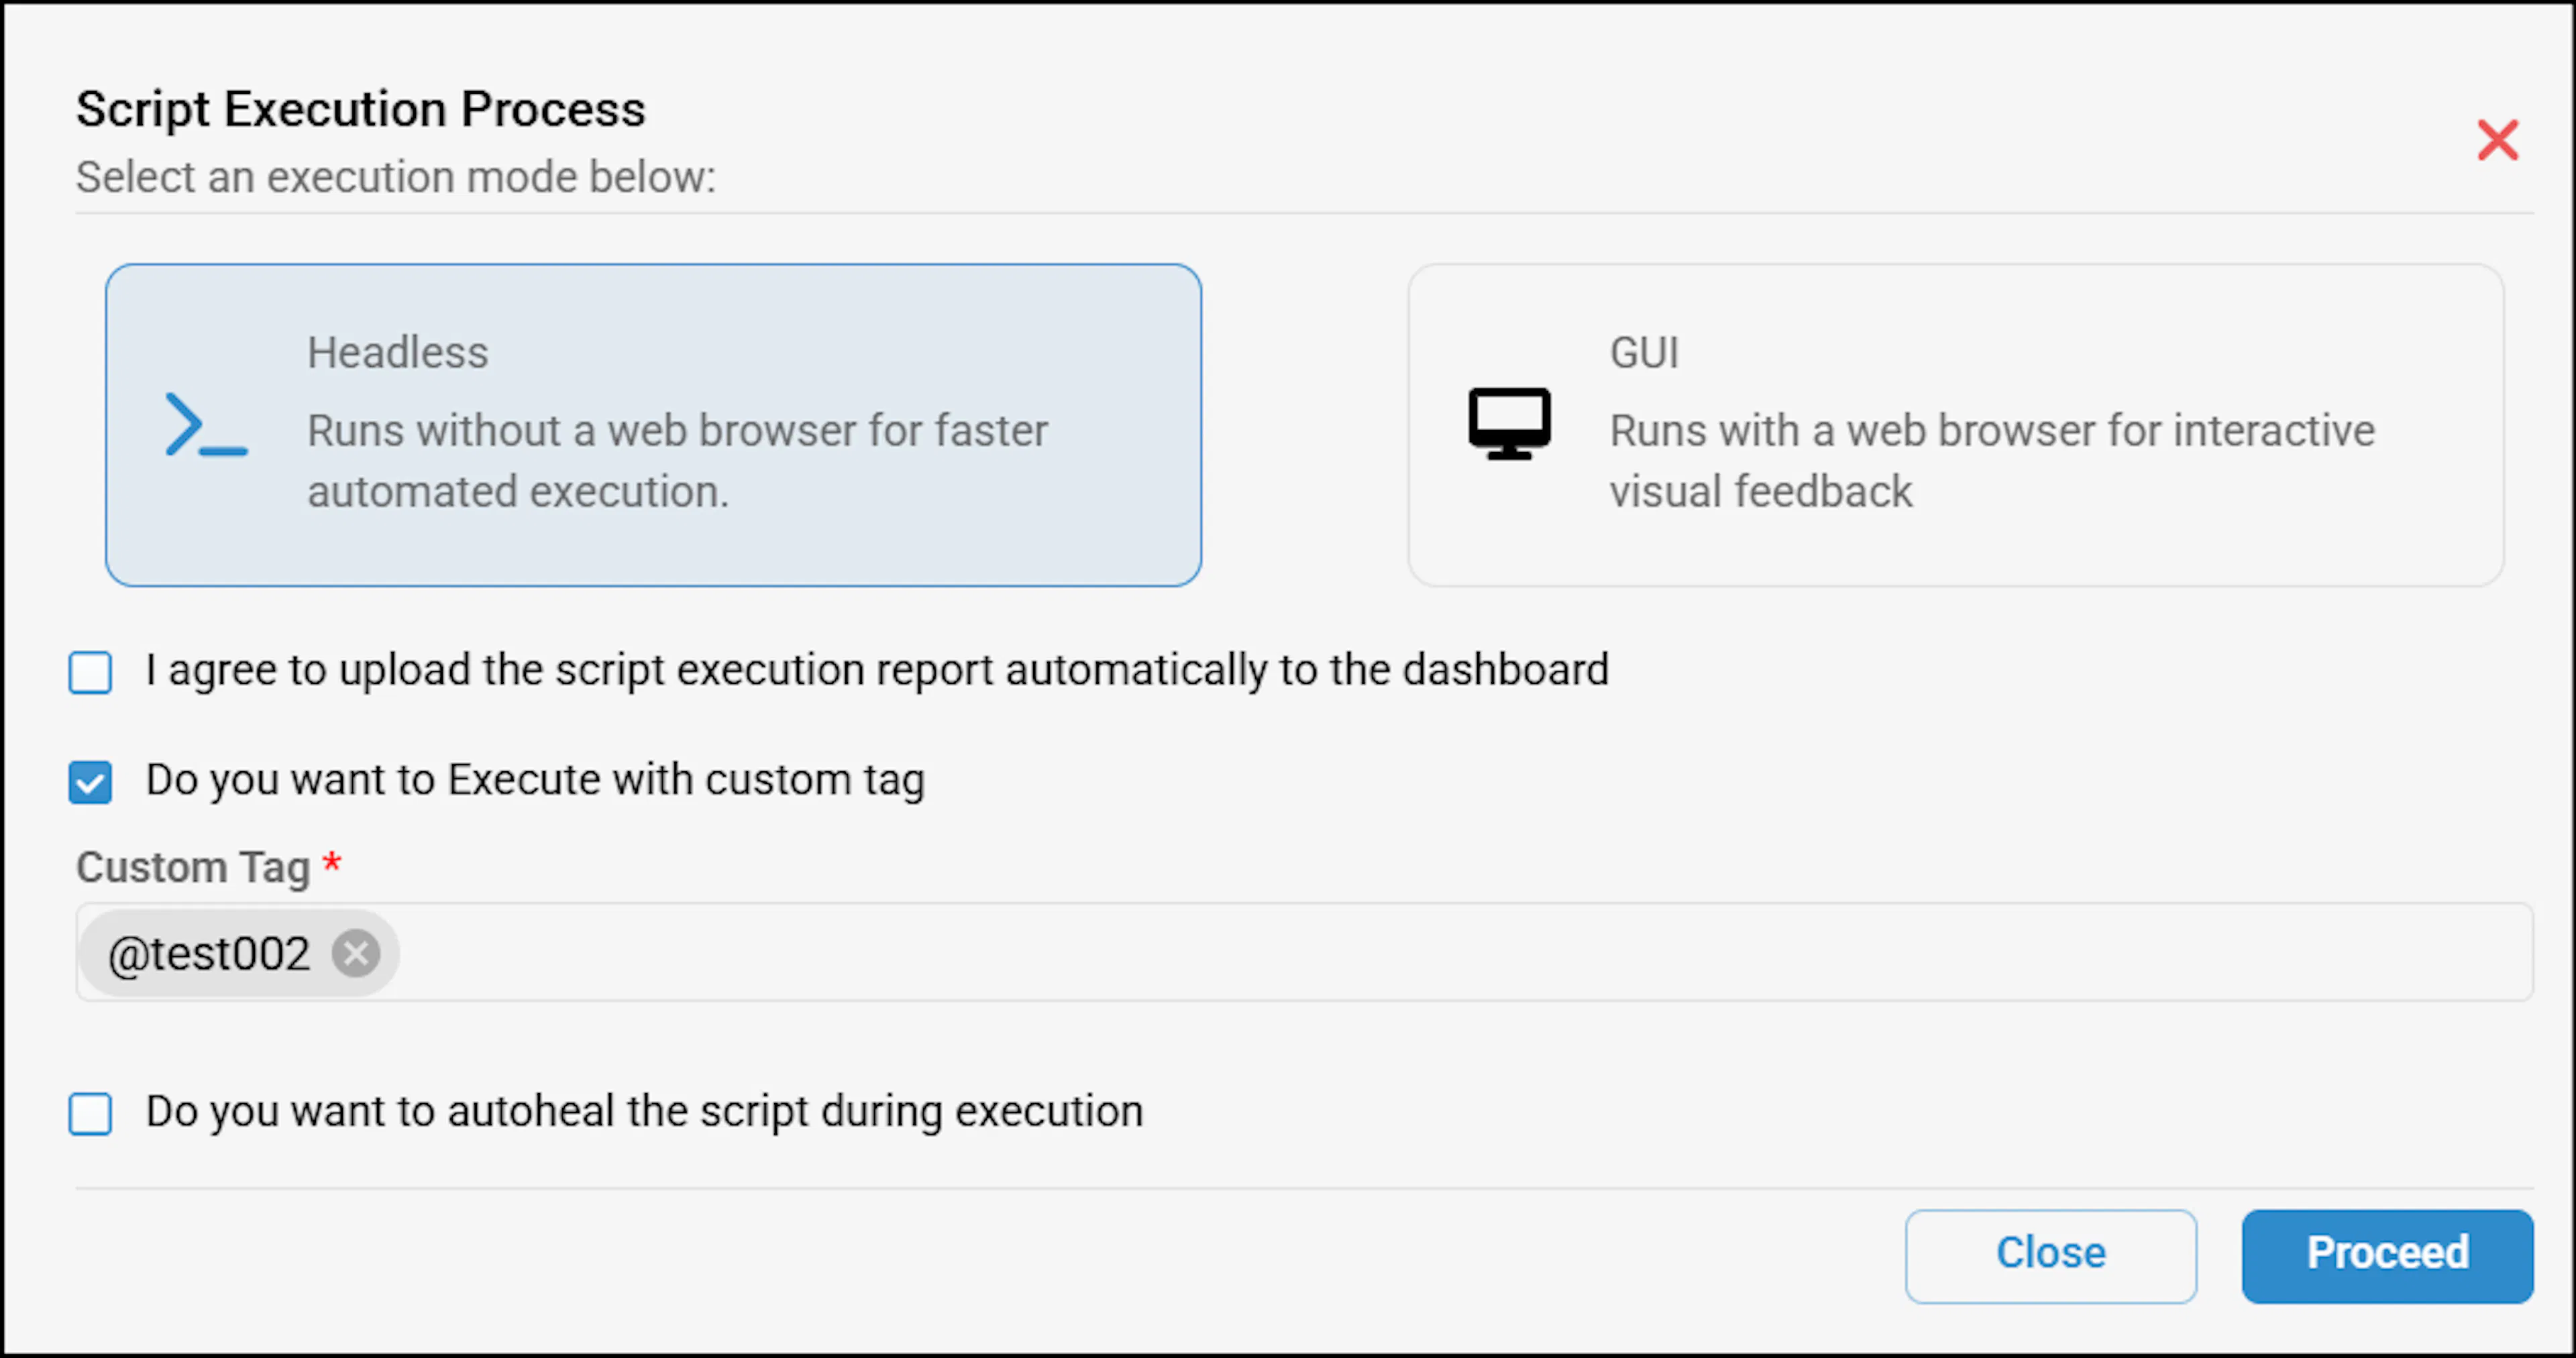Viewport: 2576px width, 1358px height.
Task: Uncheck the Execute with custom tag checkbox
Action: [x=90, y=782]
